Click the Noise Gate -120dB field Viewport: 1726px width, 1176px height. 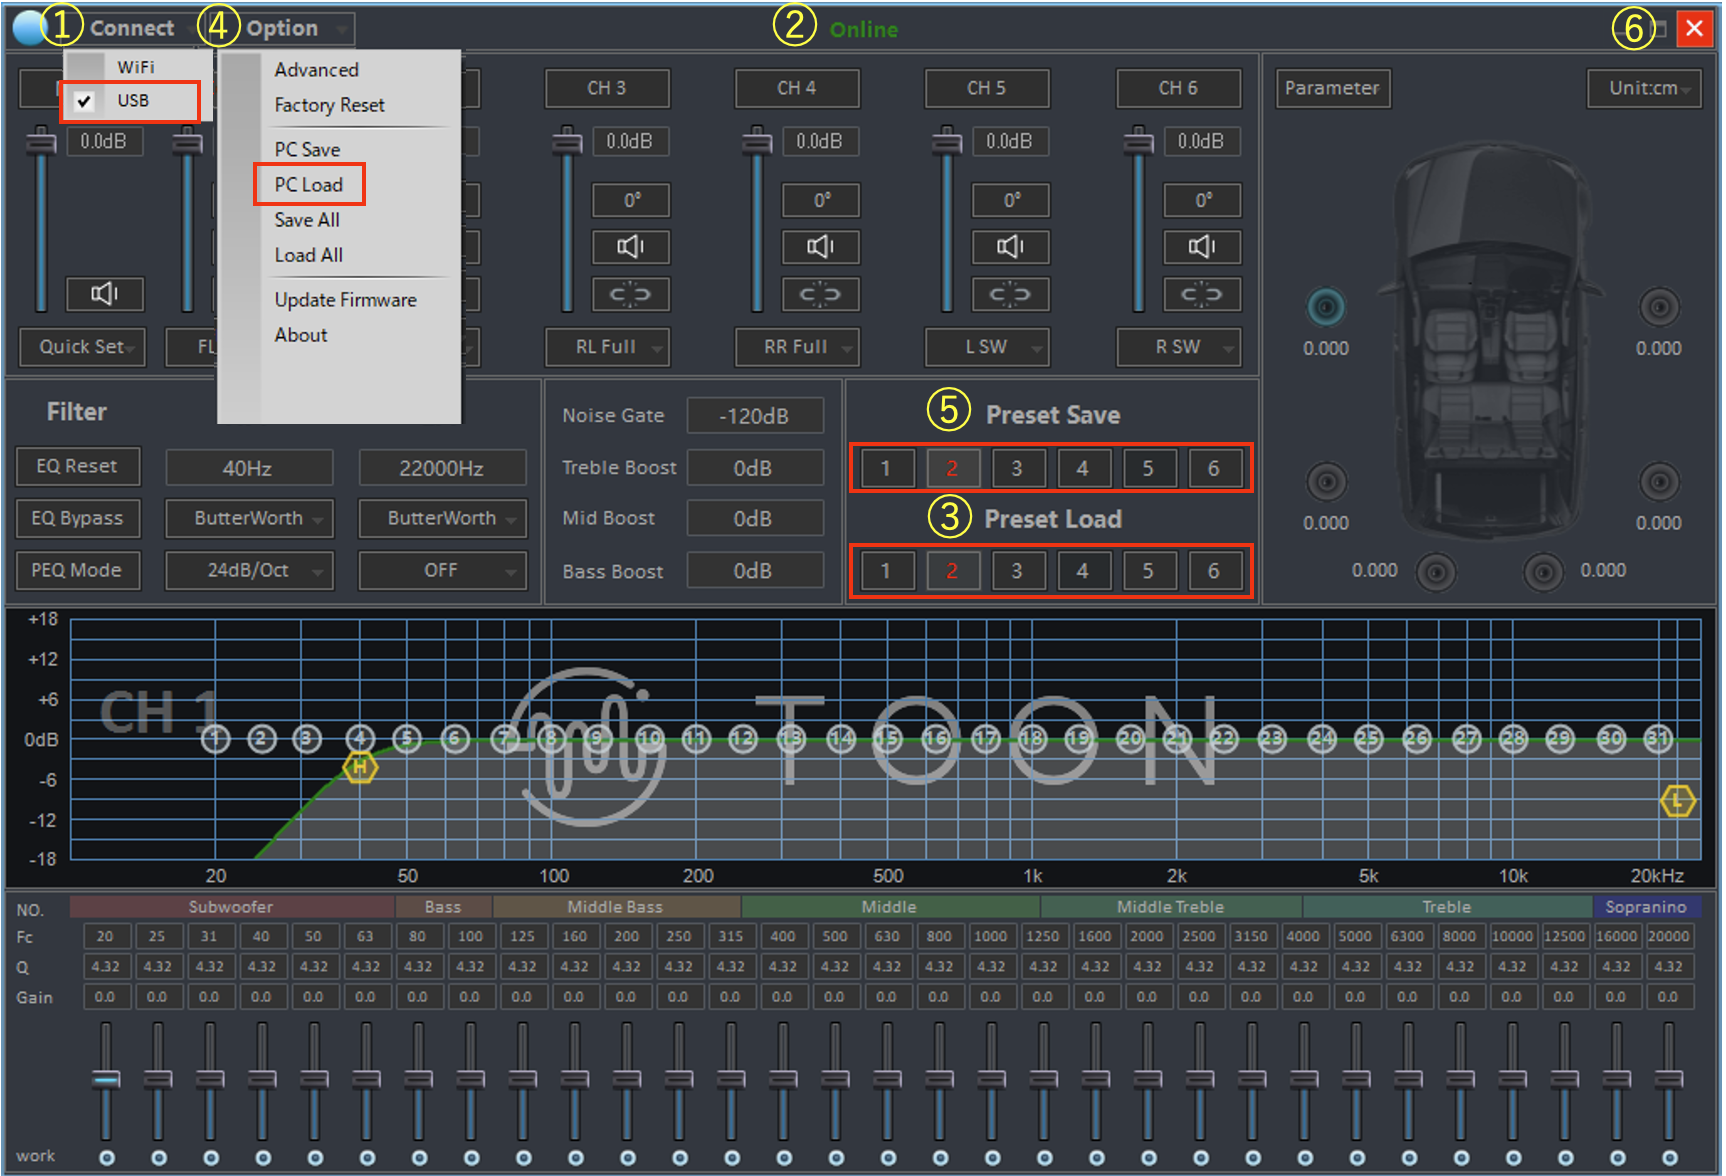click(755, 416)
